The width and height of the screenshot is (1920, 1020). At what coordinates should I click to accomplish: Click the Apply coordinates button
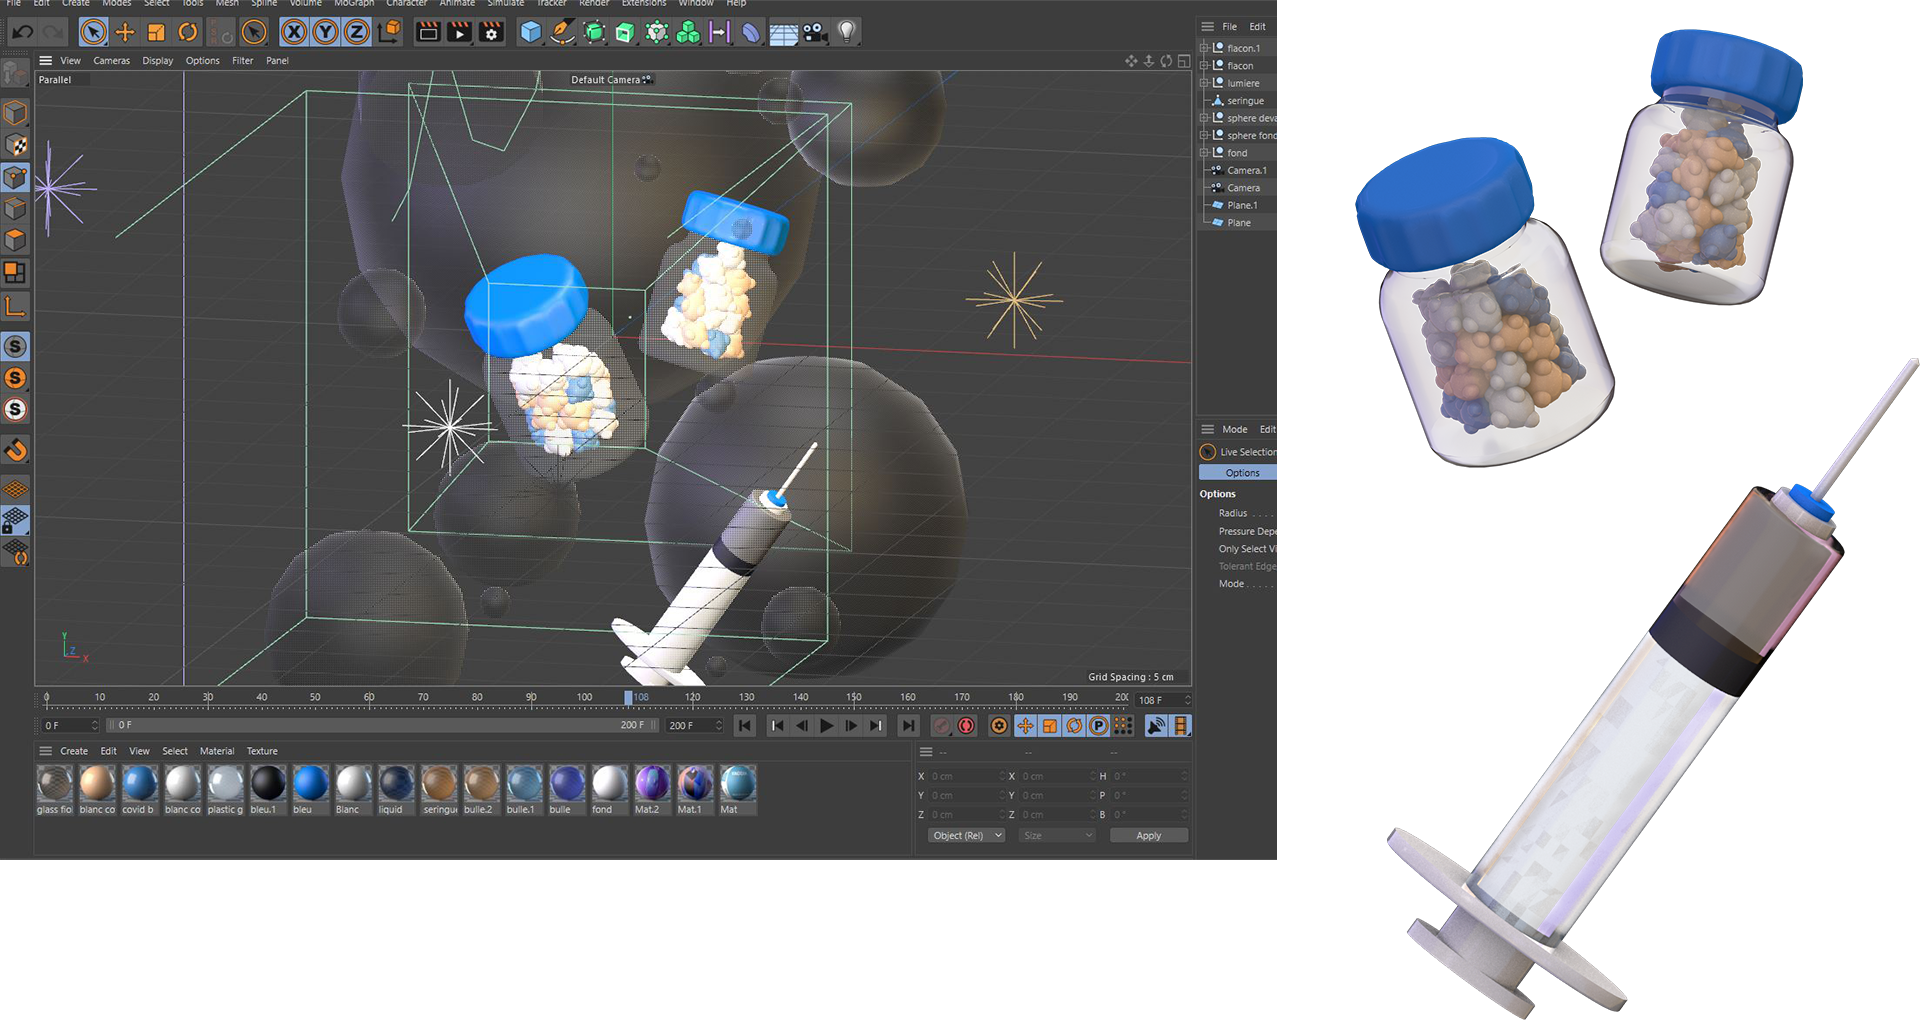pos(1149,836)
